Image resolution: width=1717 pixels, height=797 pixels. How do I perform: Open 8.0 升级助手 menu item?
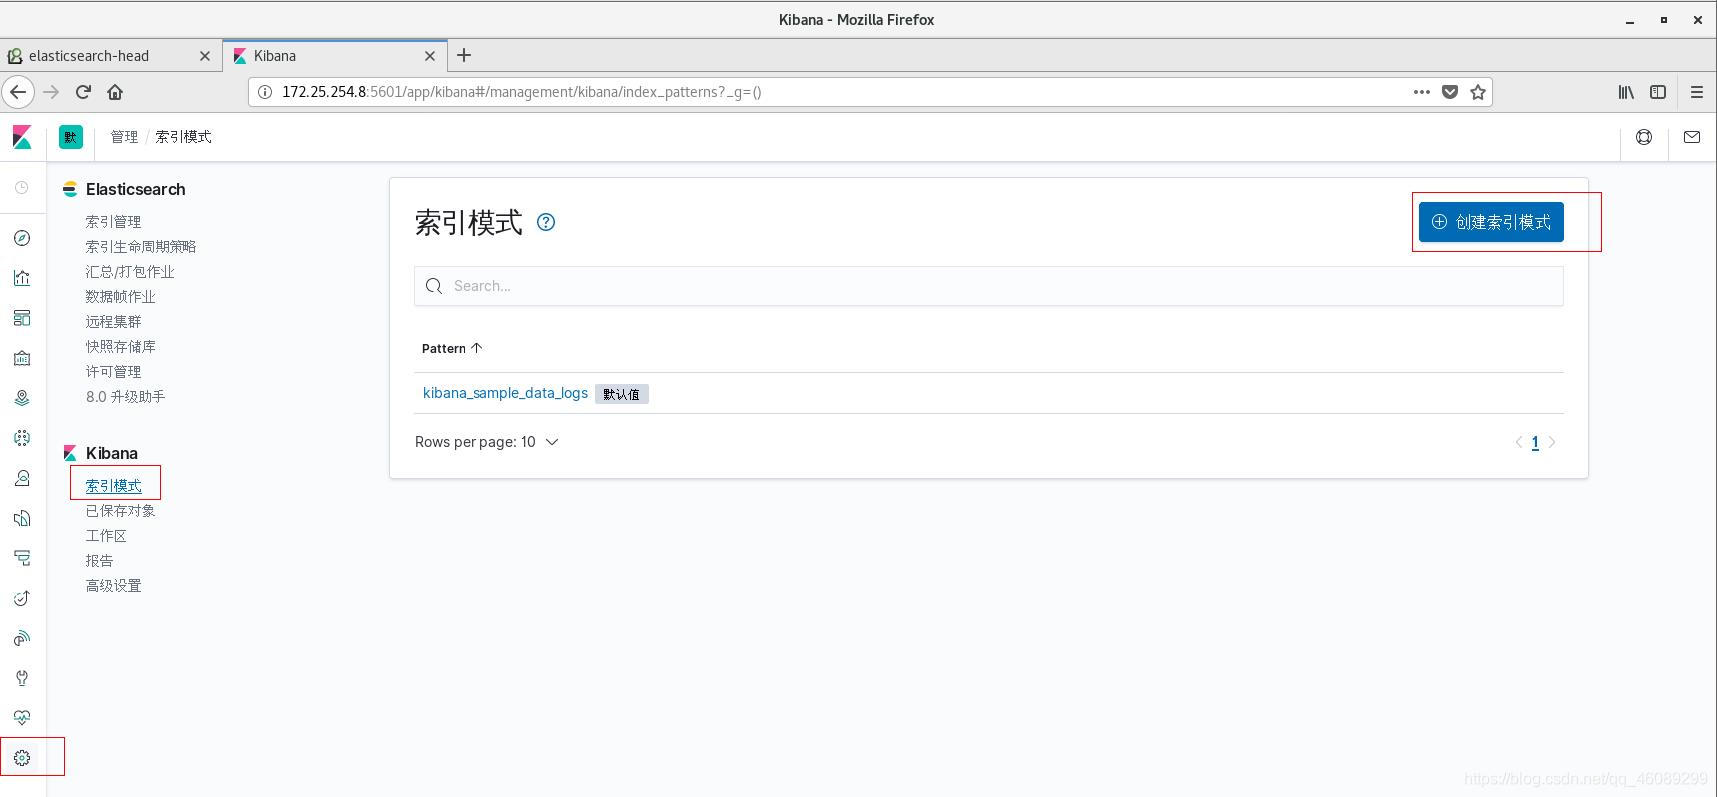(x=125, y=397)
